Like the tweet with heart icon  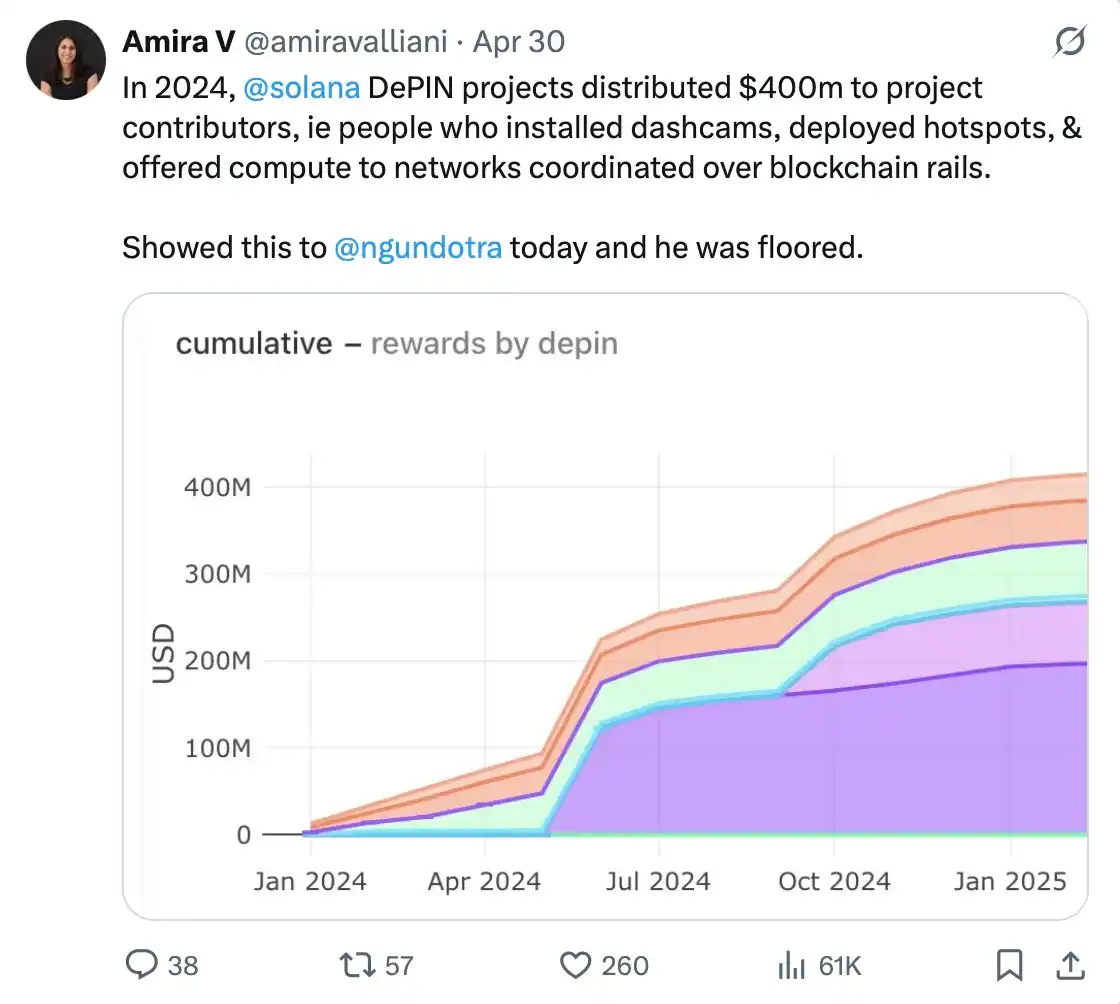tap(574, 964)
